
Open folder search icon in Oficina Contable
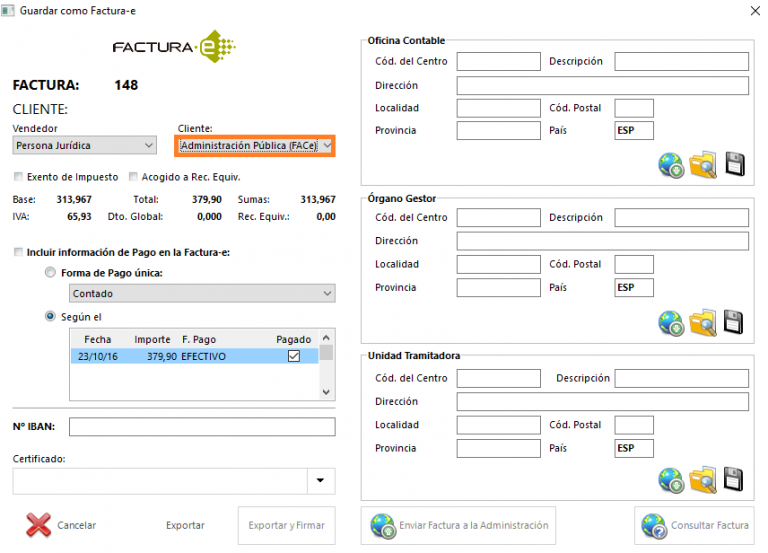704,165
